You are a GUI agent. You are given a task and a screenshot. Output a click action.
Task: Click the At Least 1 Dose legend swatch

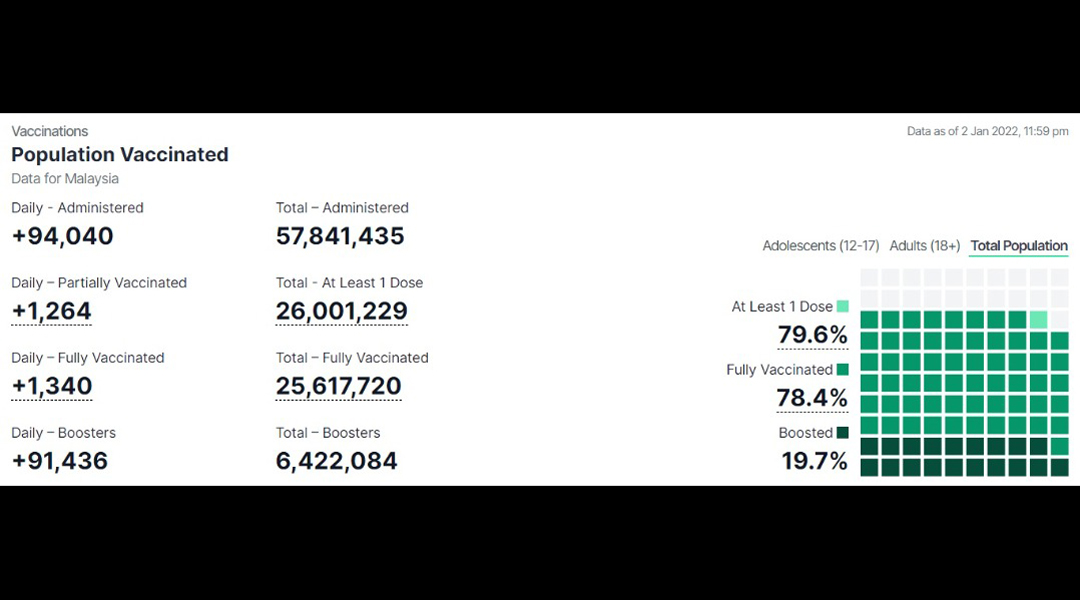coord(842,307)
